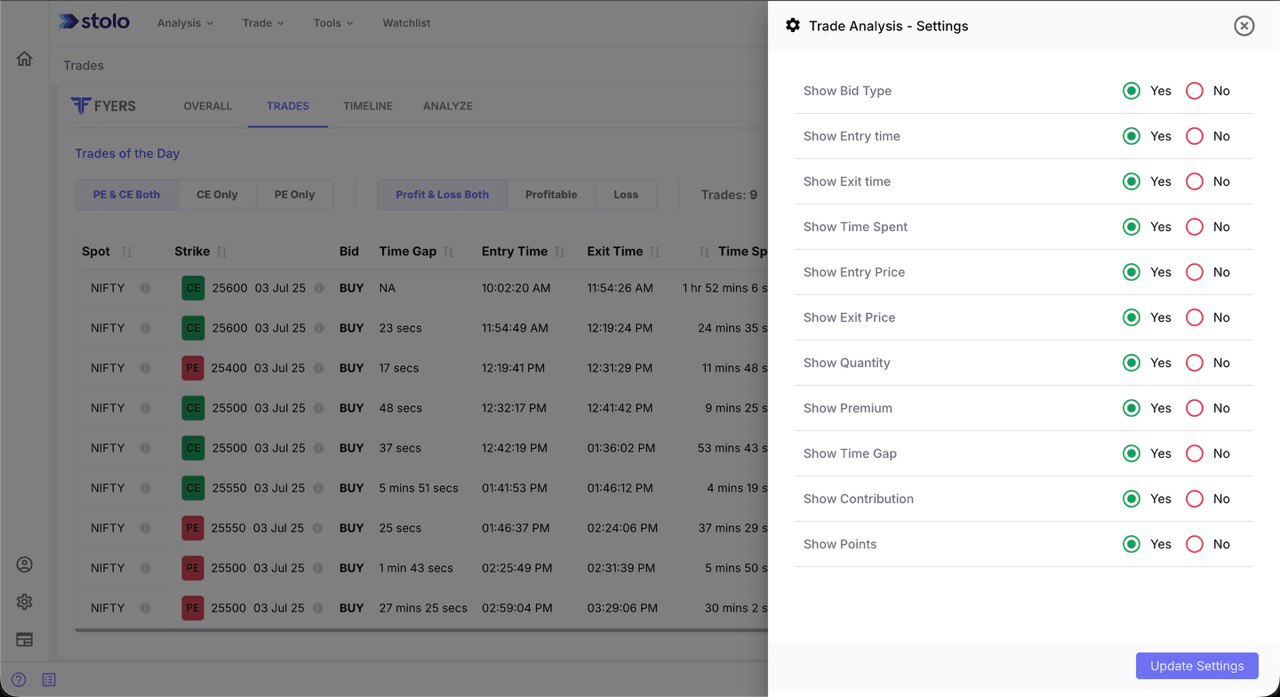This screenshot has width=1280, height=697.
Task: Expand the Tools menu
Action: [x=333, y=23]
